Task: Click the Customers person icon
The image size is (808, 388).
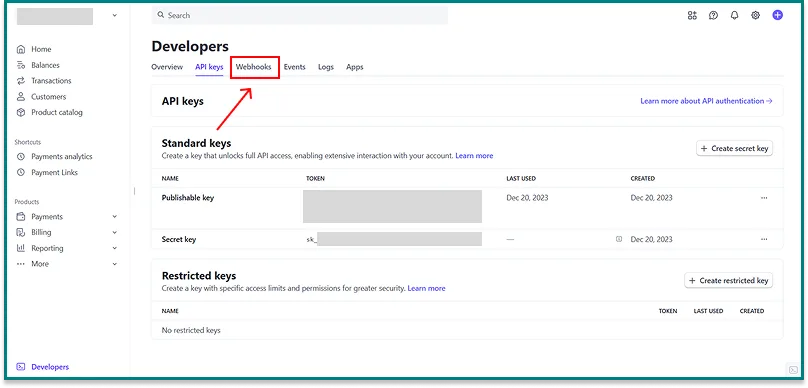Action: click(21, 96)
